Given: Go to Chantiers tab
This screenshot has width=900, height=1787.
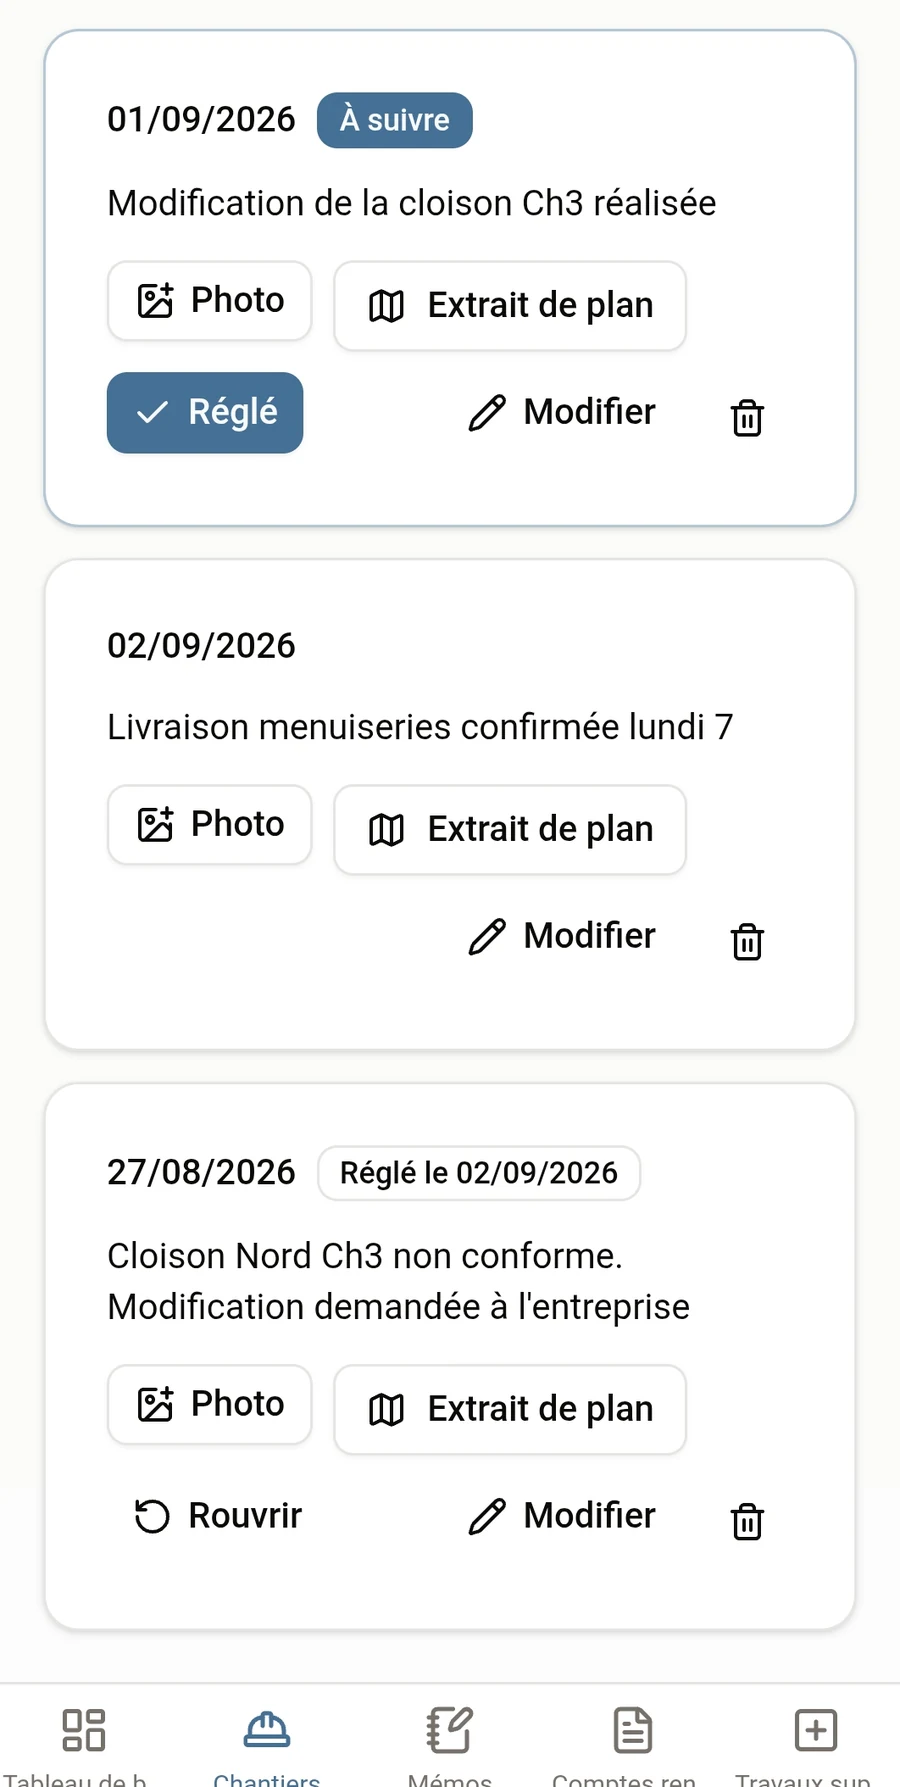Looking at the screenshot, I should [x=266, y=1740].
